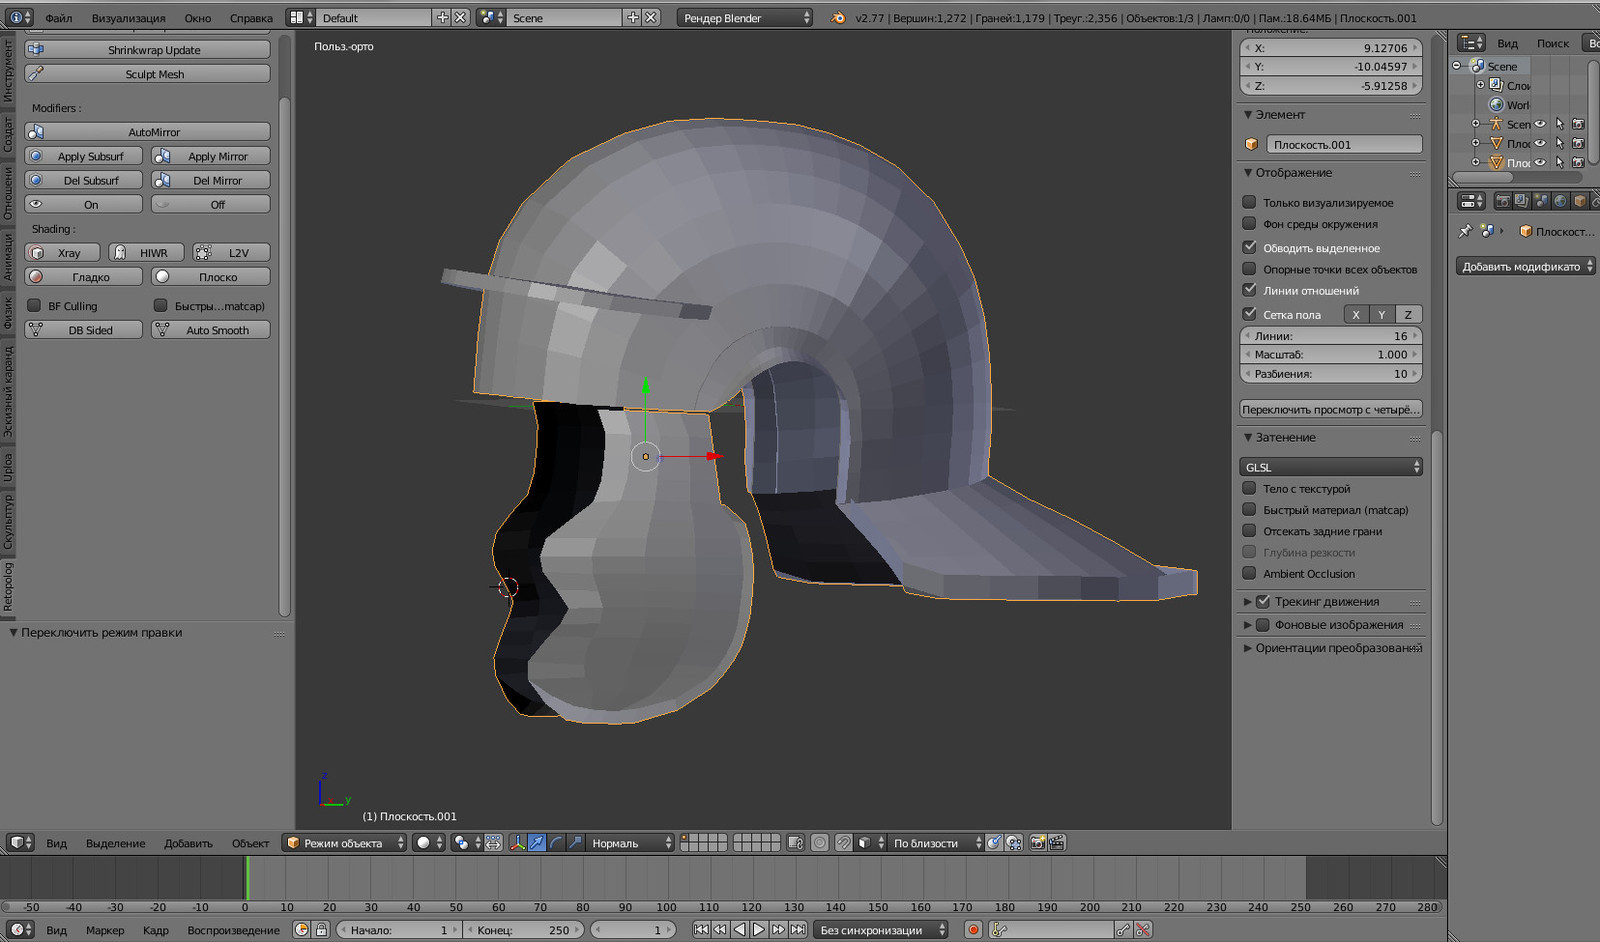The image size is (1600, 942).
Task: Toggle the preview range clock icon
Action: click(x=301, y=930)
